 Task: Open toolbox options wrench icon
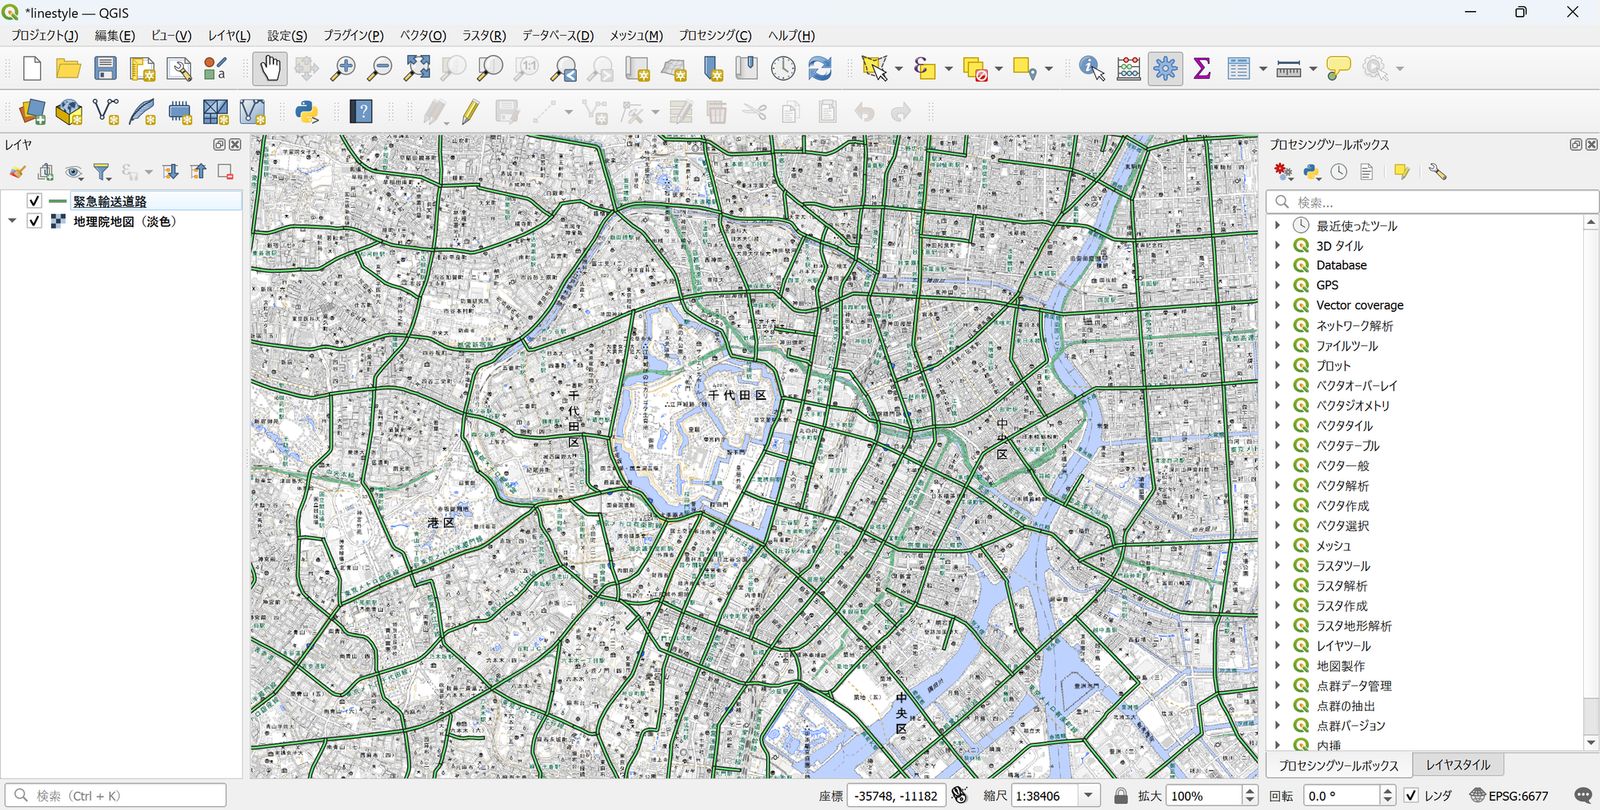tap(1437, 172)
